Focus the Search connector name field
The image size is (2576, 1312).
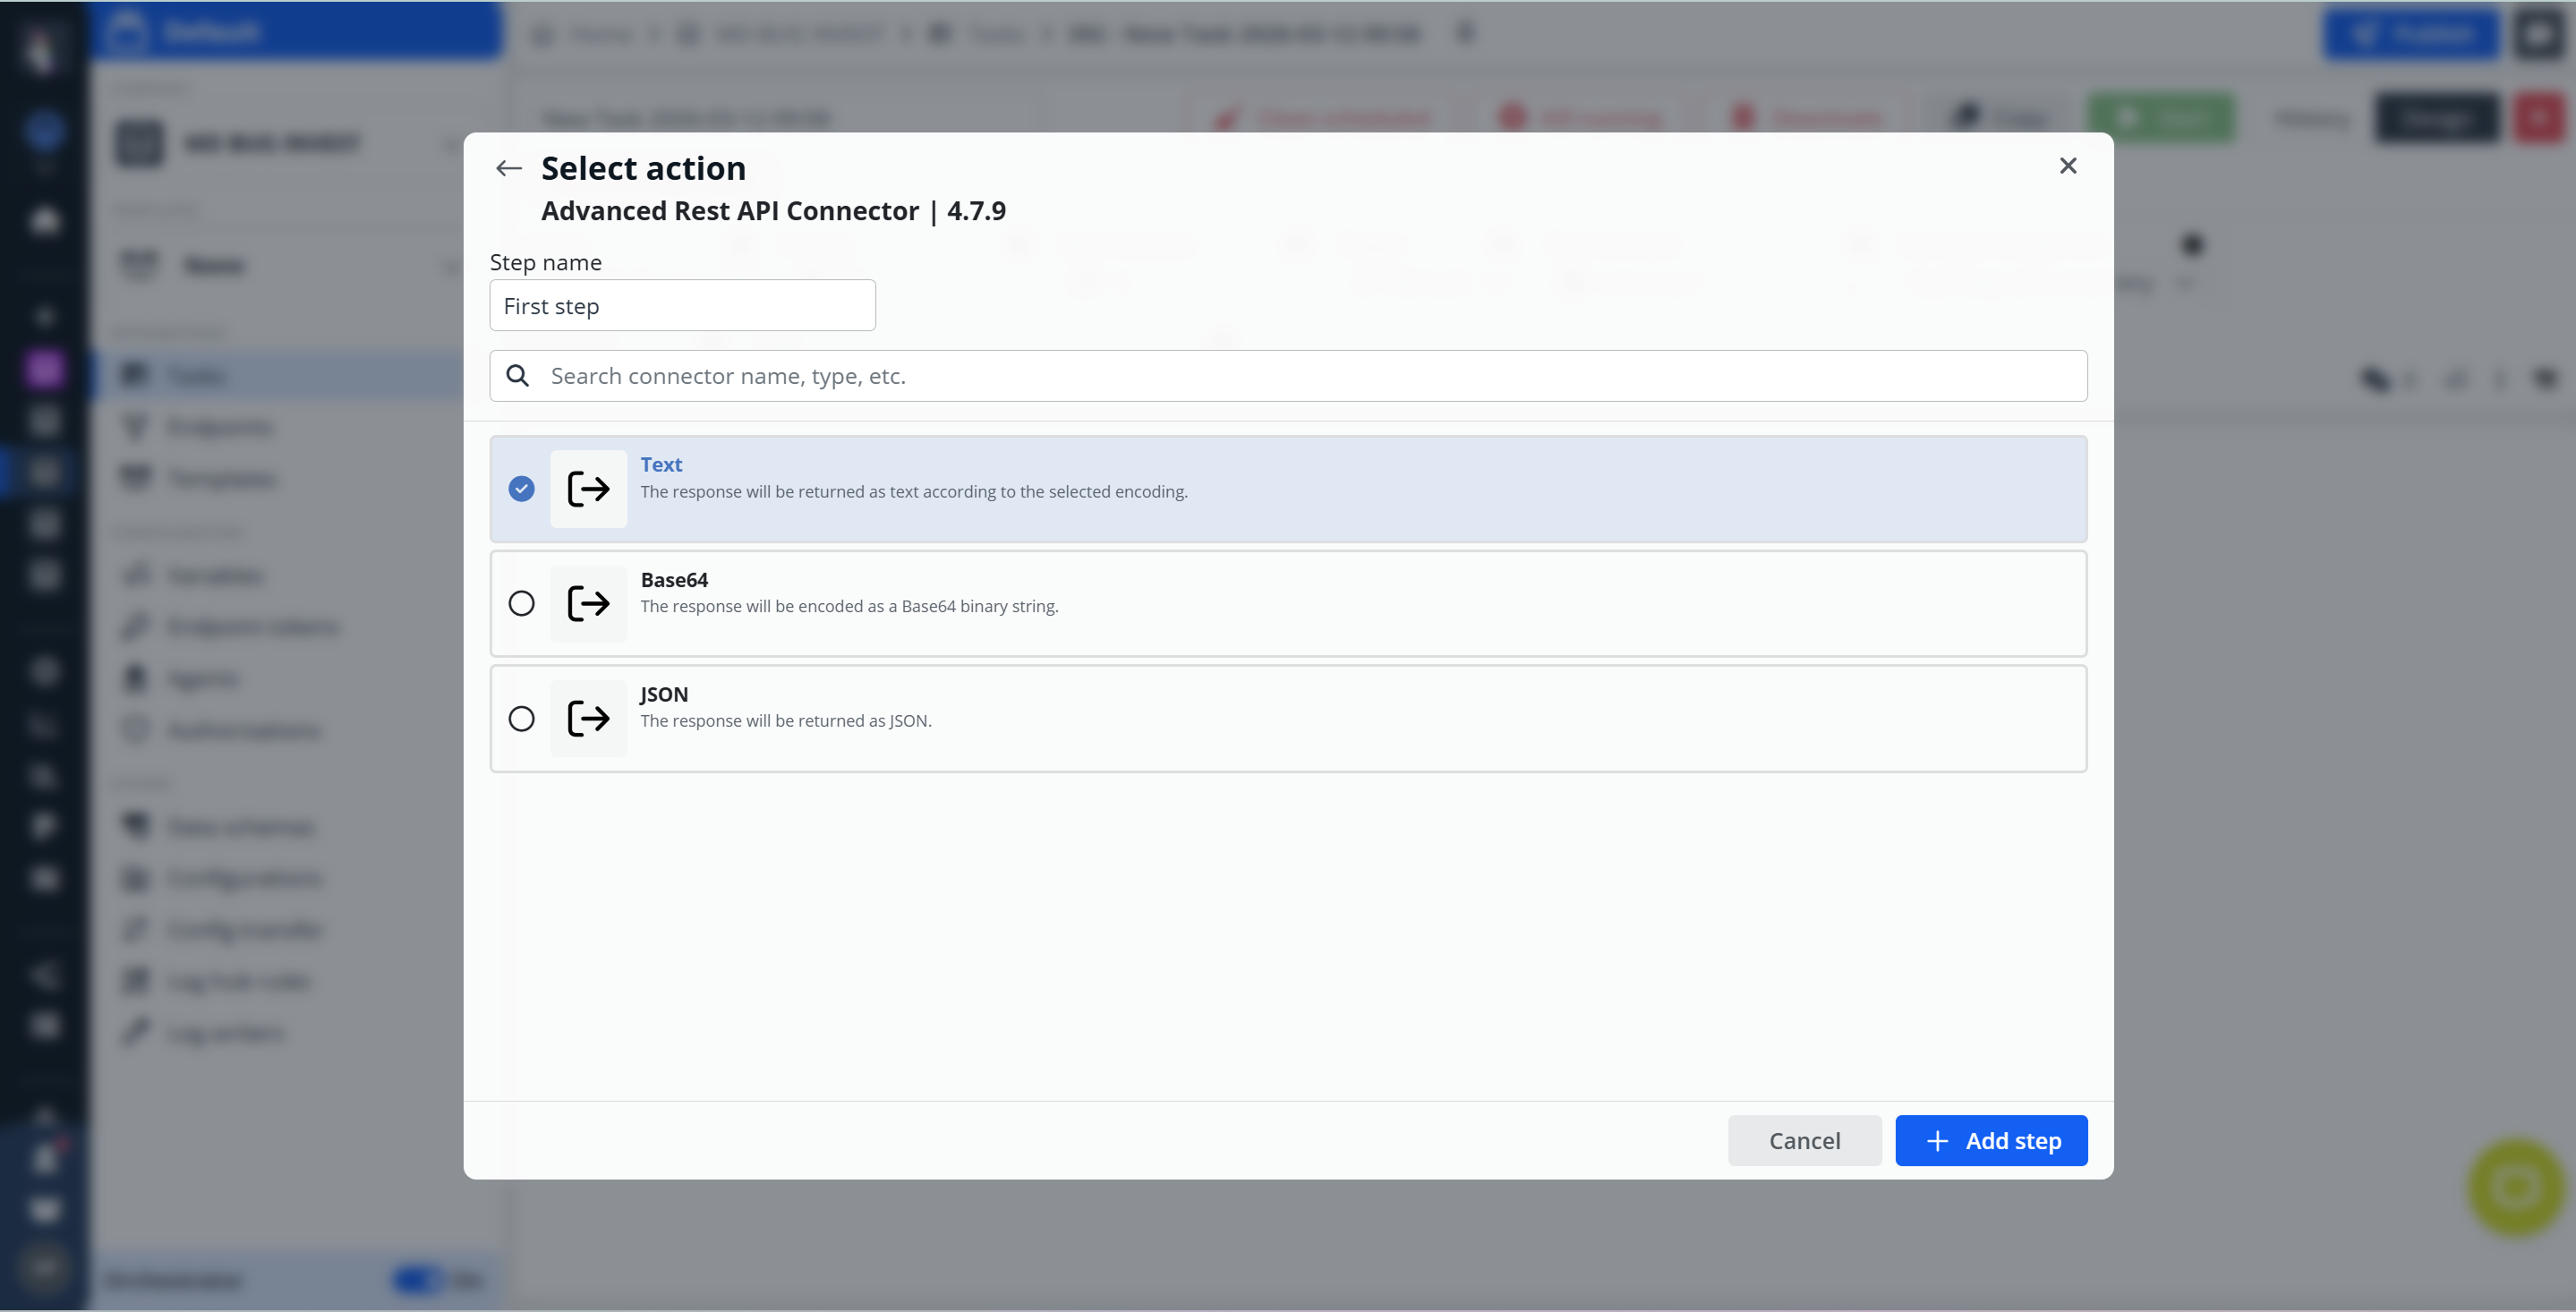(1300, 376)
